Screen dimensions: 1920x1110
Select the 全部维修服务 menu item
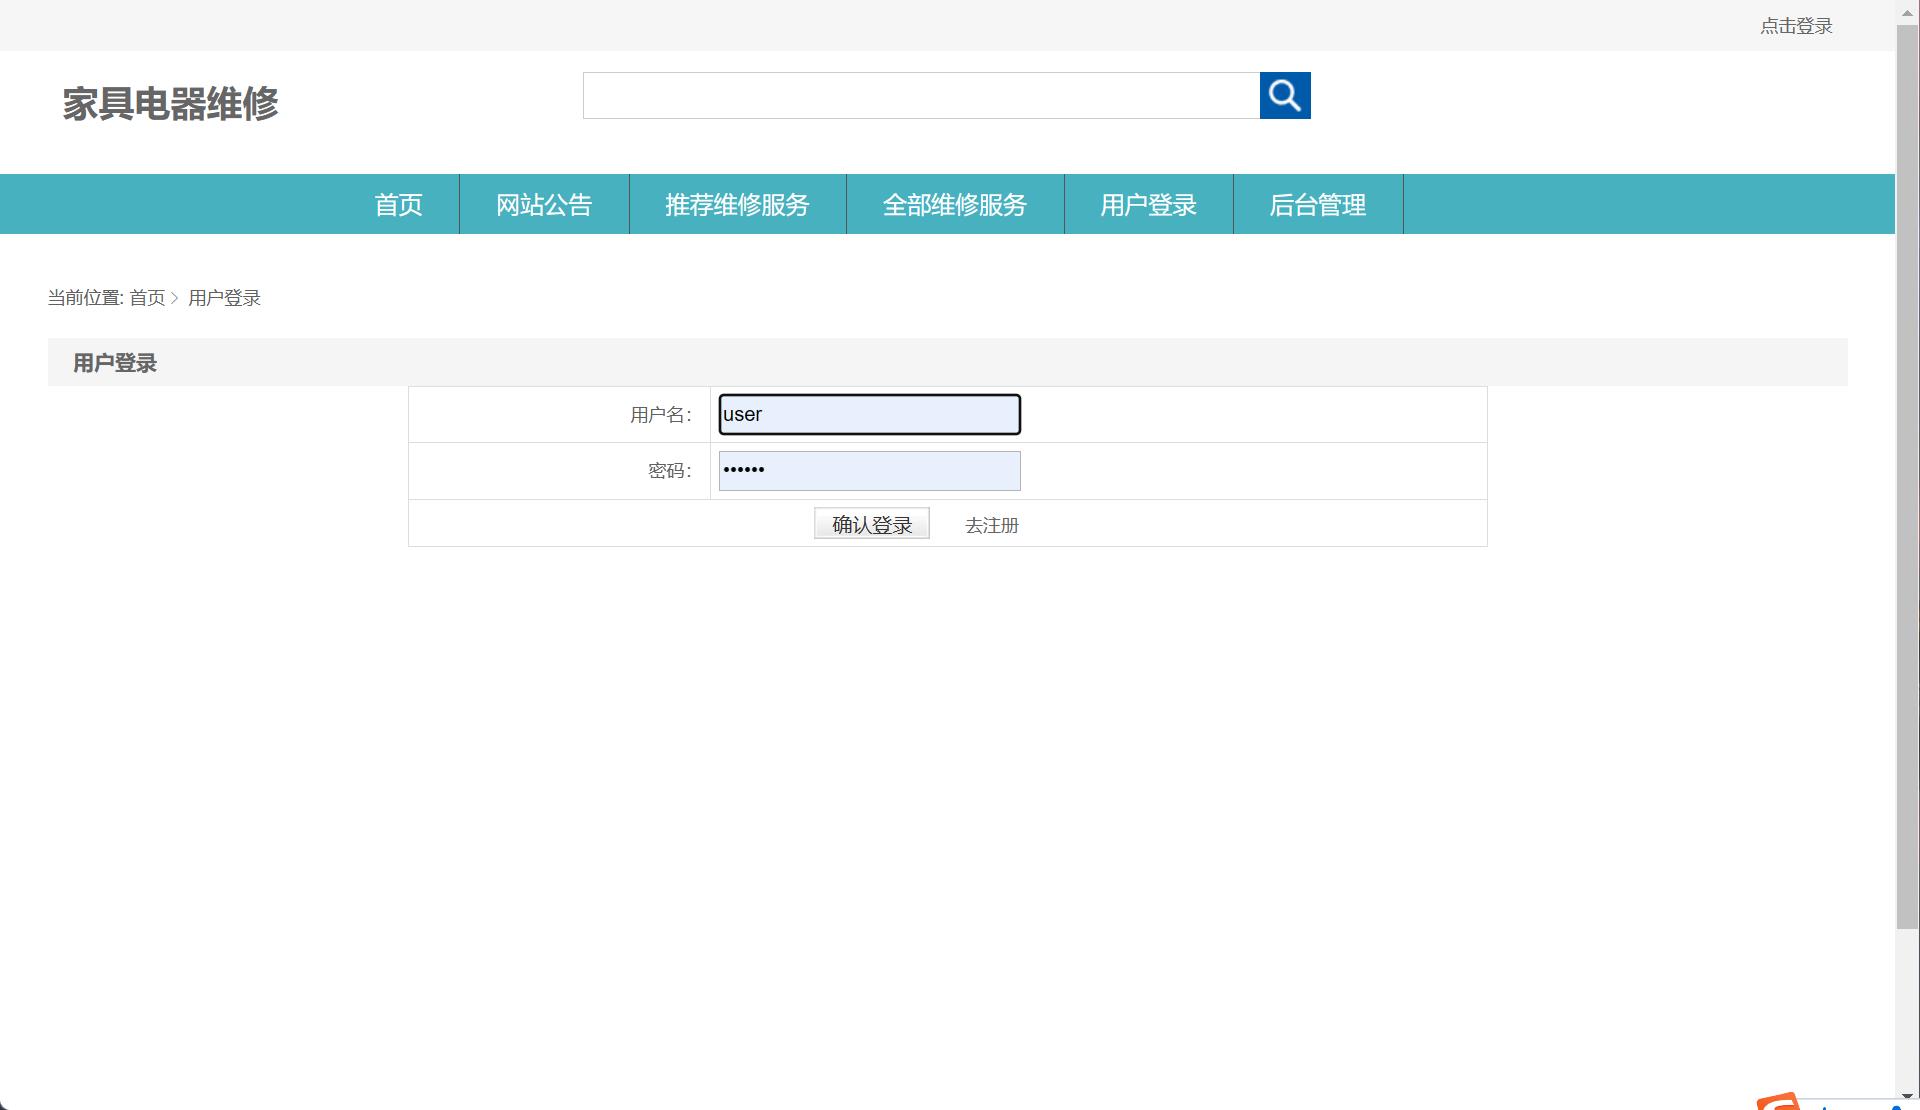point(955,204)
